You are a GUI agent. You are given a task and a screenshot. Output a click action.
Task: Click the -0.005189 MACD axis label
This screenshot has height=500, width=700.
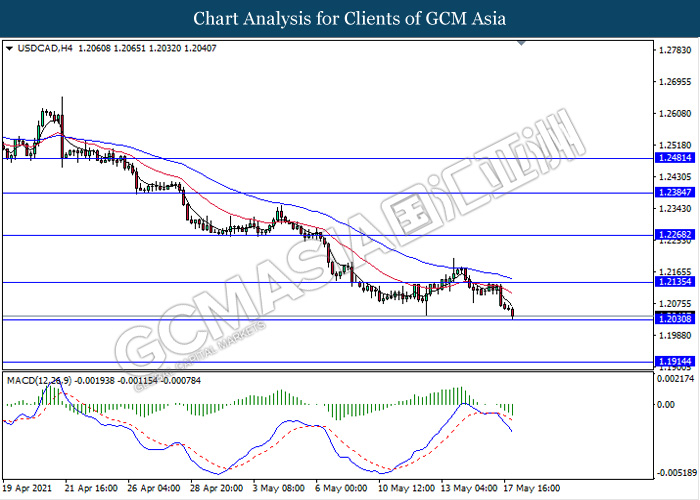(678, 473)
